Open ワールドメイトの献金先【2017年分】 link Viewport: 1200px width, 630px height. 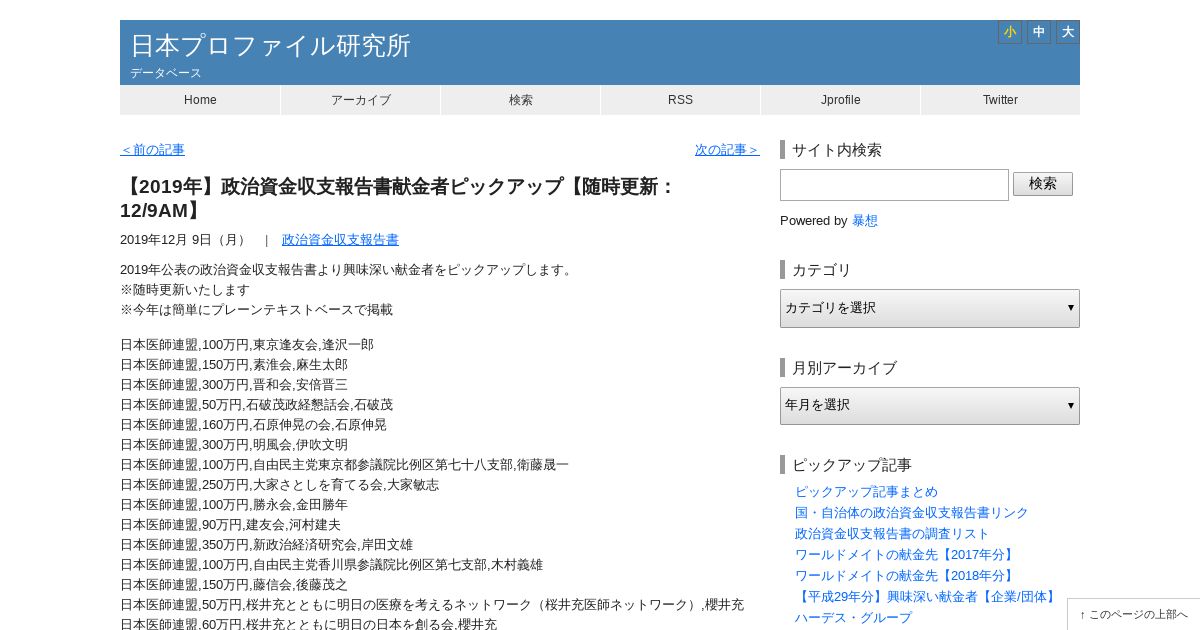906,555
